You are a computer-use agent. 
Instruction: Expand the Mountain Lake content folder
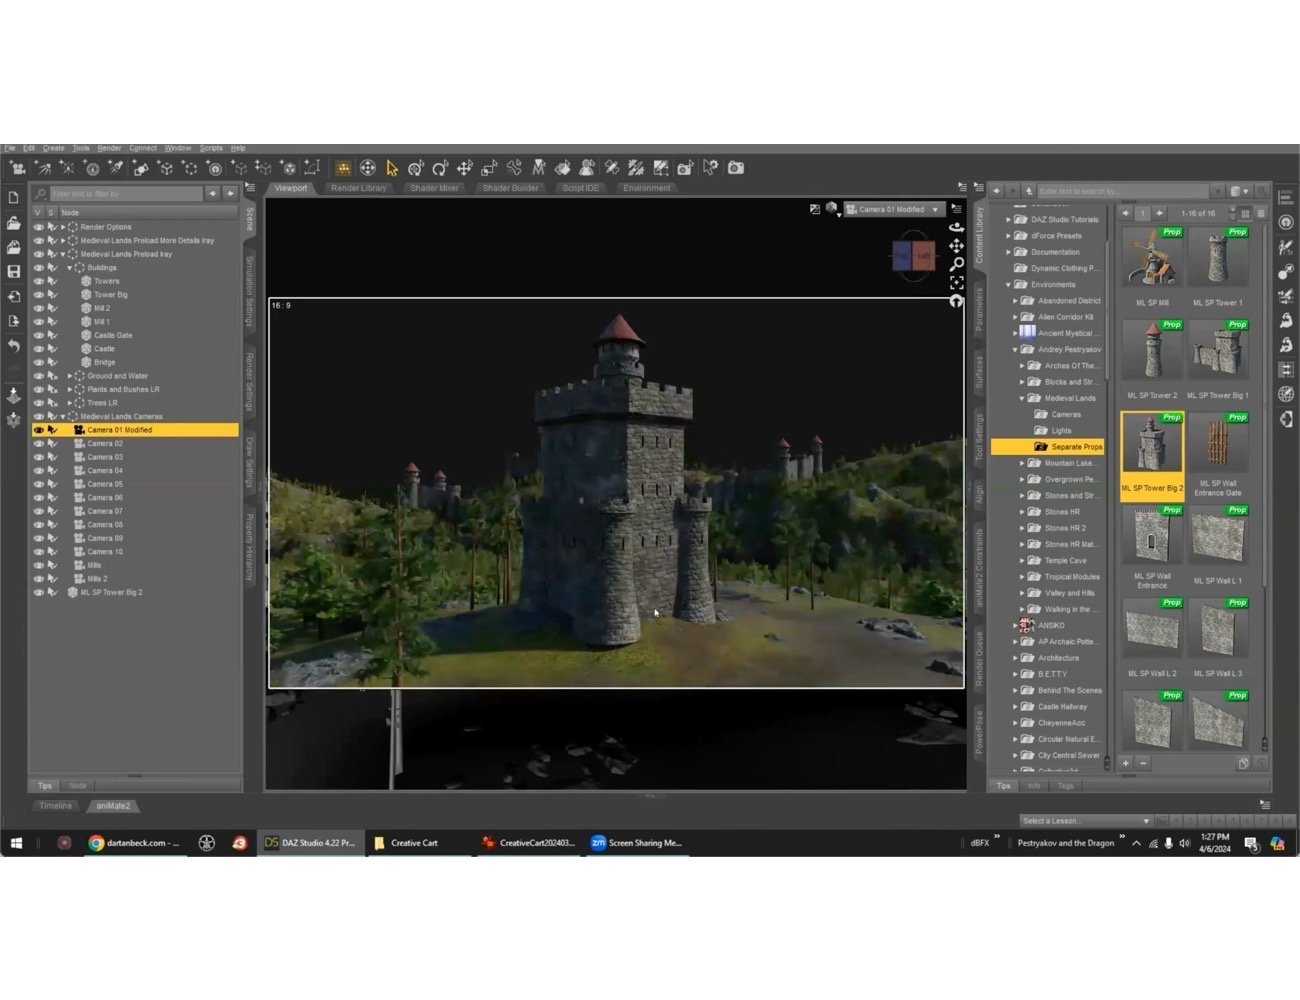click(x=1021, y=462)
